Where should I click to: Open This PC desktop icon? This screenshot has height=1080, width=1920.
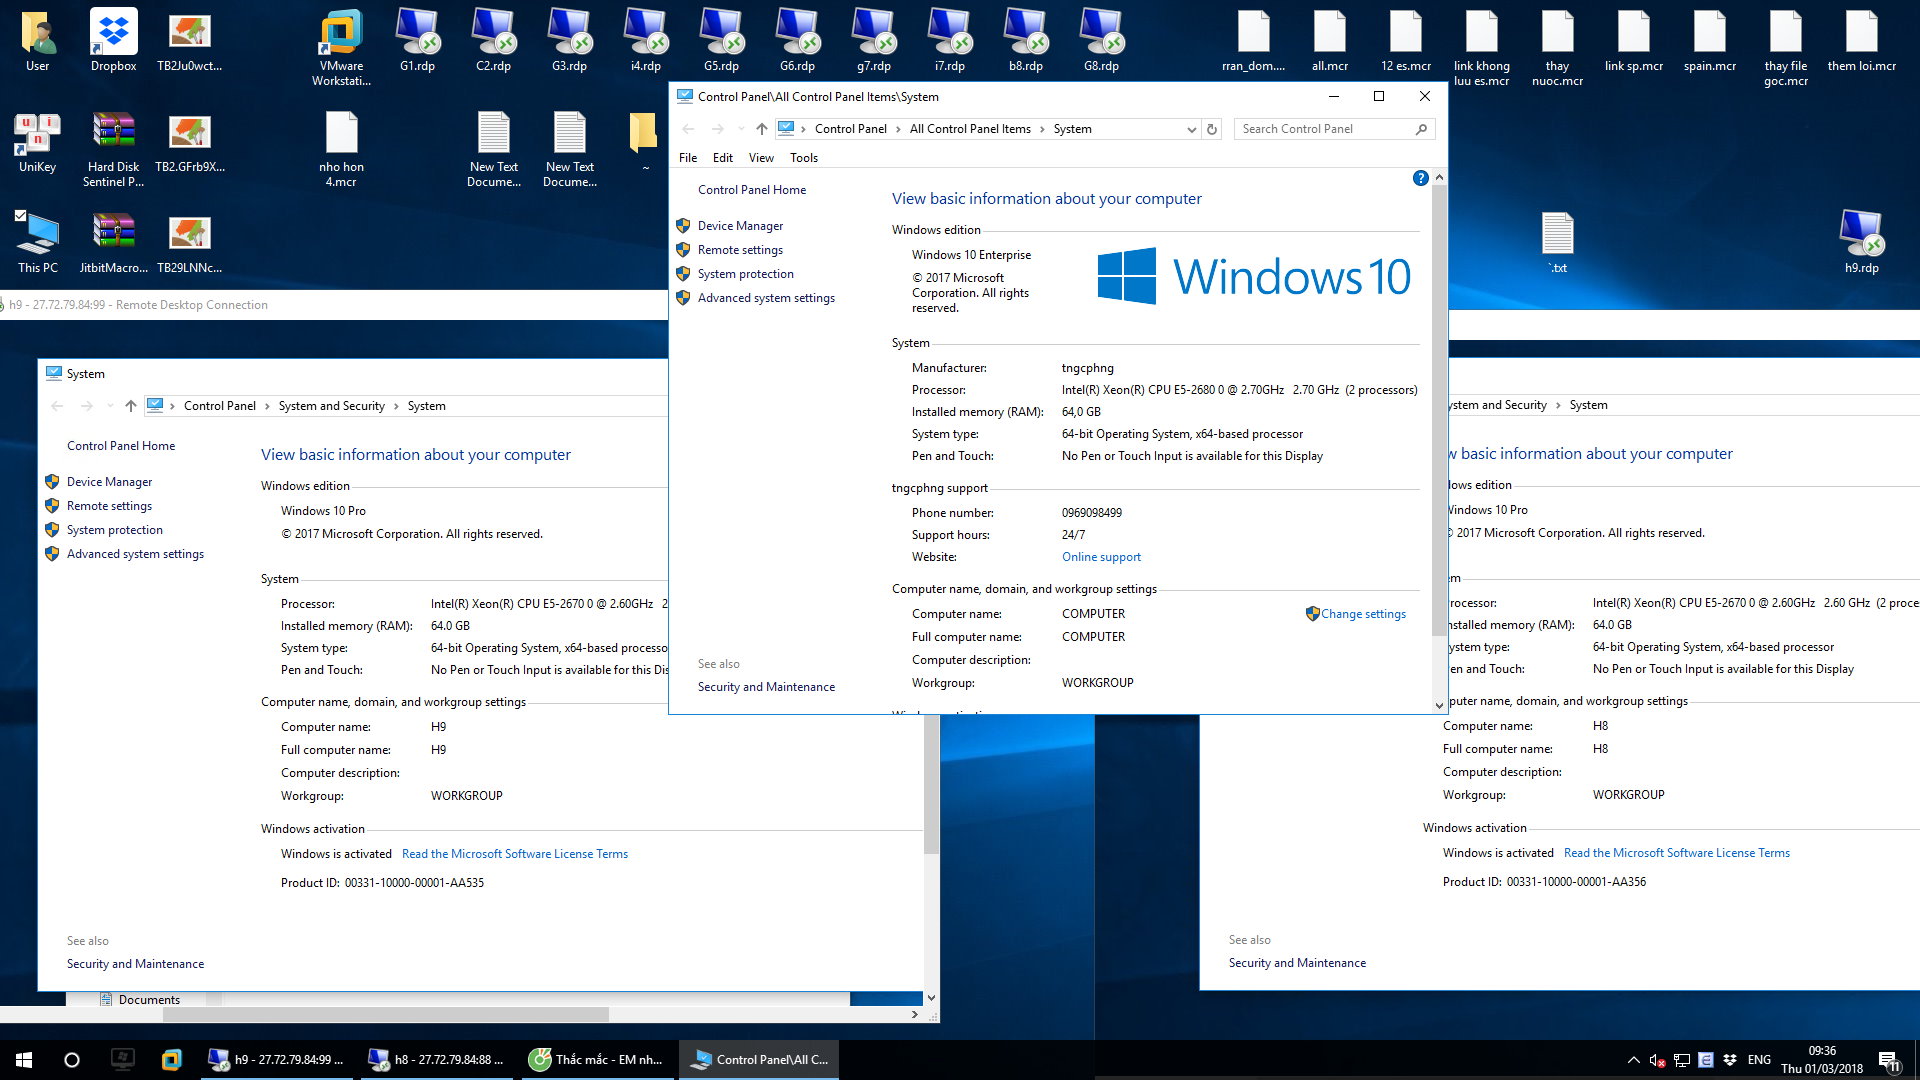[37, 241]
